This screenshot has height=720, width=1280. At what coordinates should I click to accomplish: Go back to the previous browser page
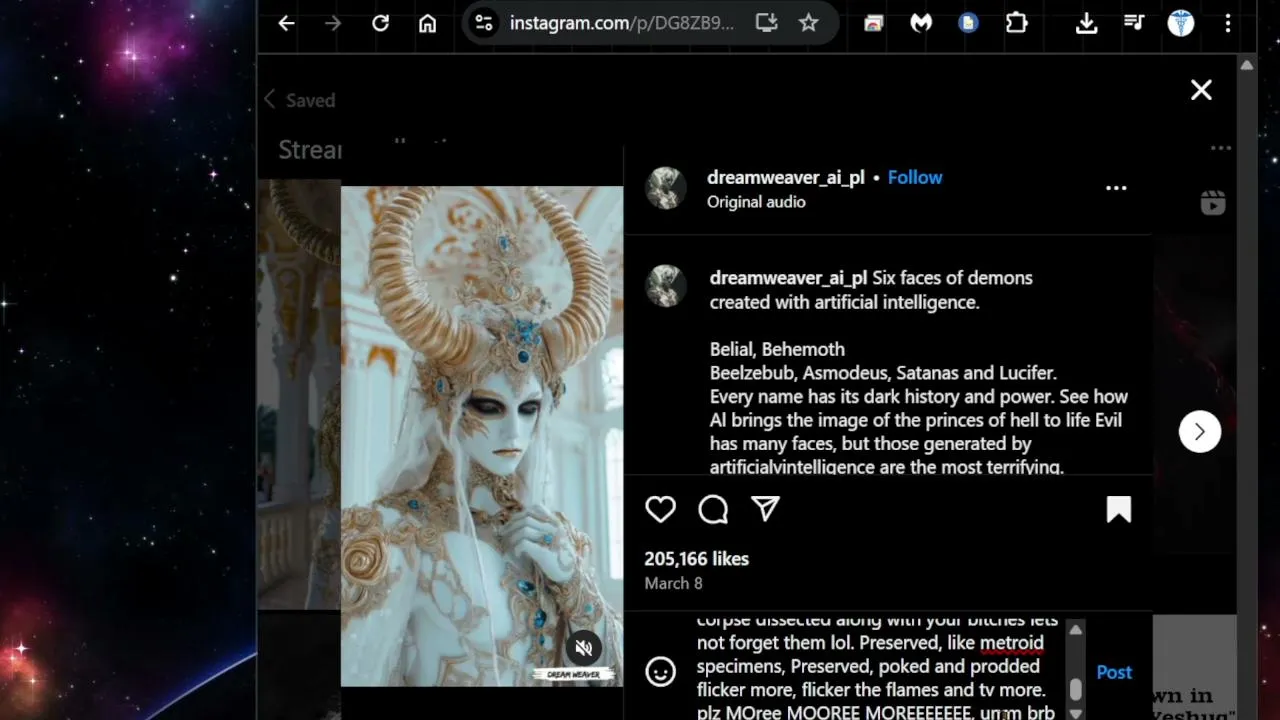tap(286, 23)
